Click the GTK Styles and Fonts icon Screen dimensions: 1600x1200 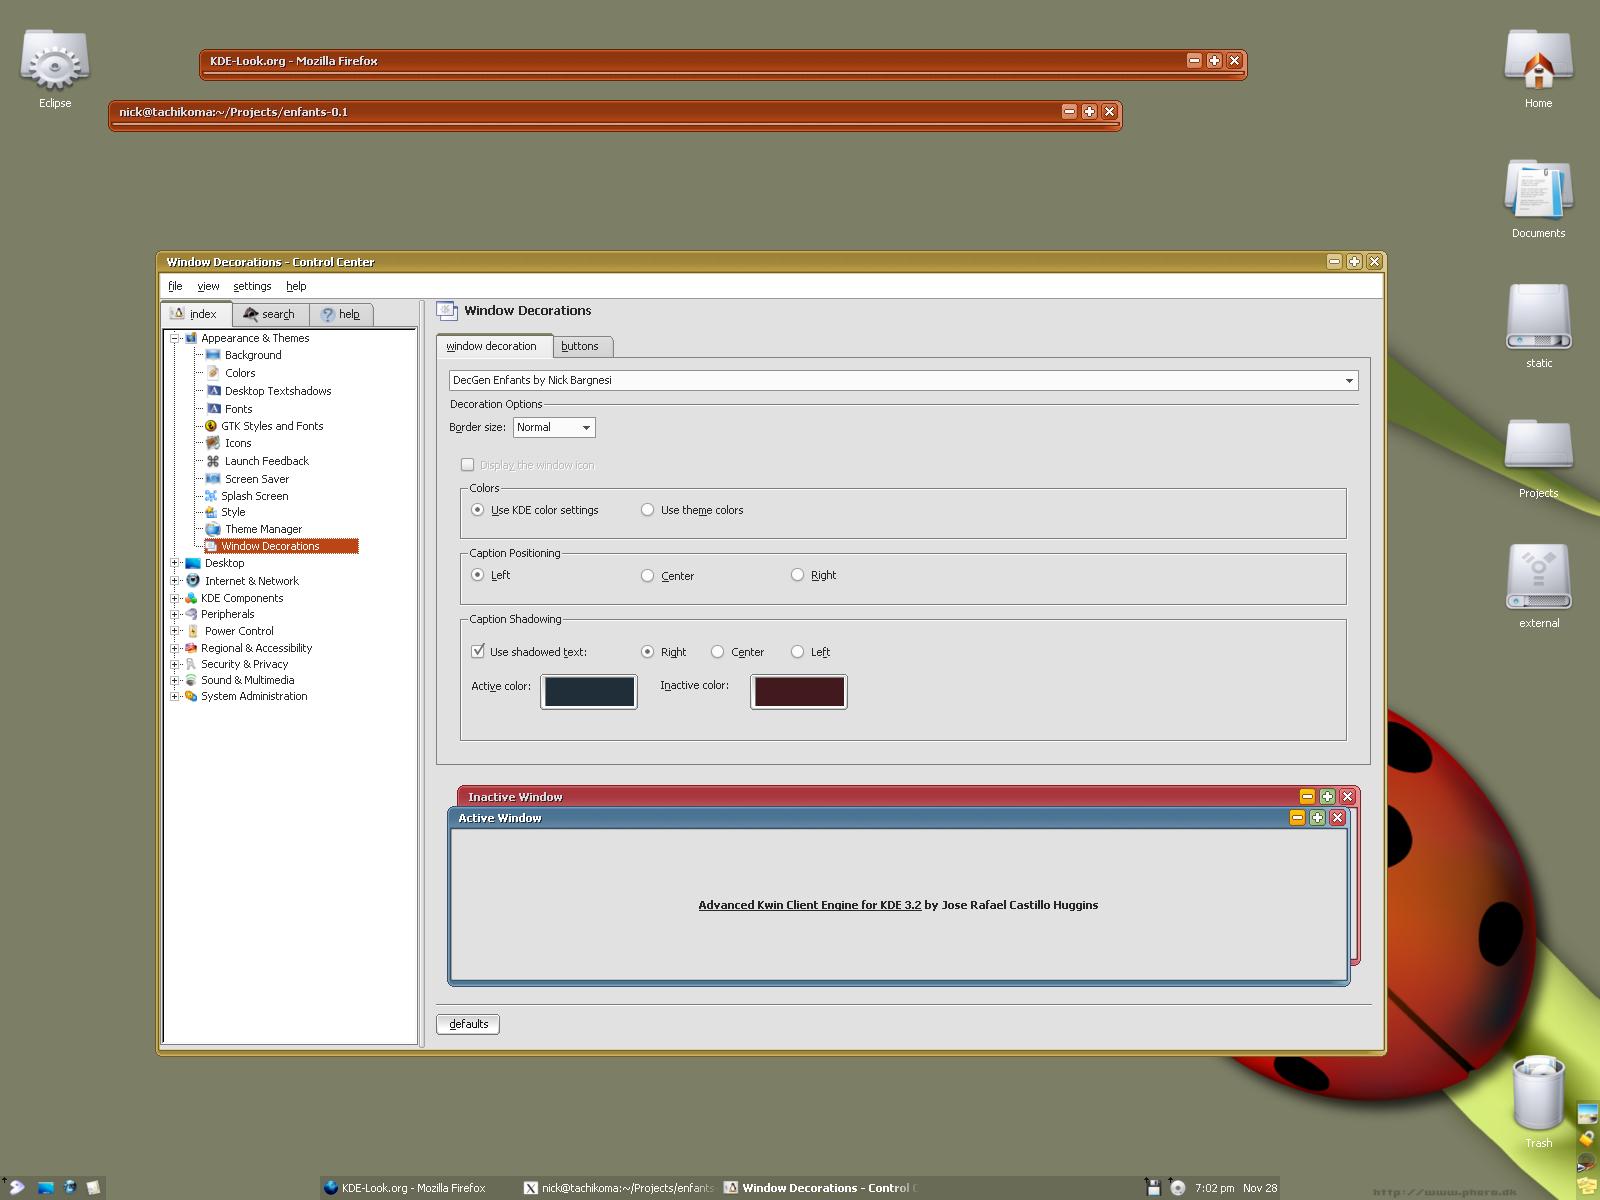[x=211, y=426]
